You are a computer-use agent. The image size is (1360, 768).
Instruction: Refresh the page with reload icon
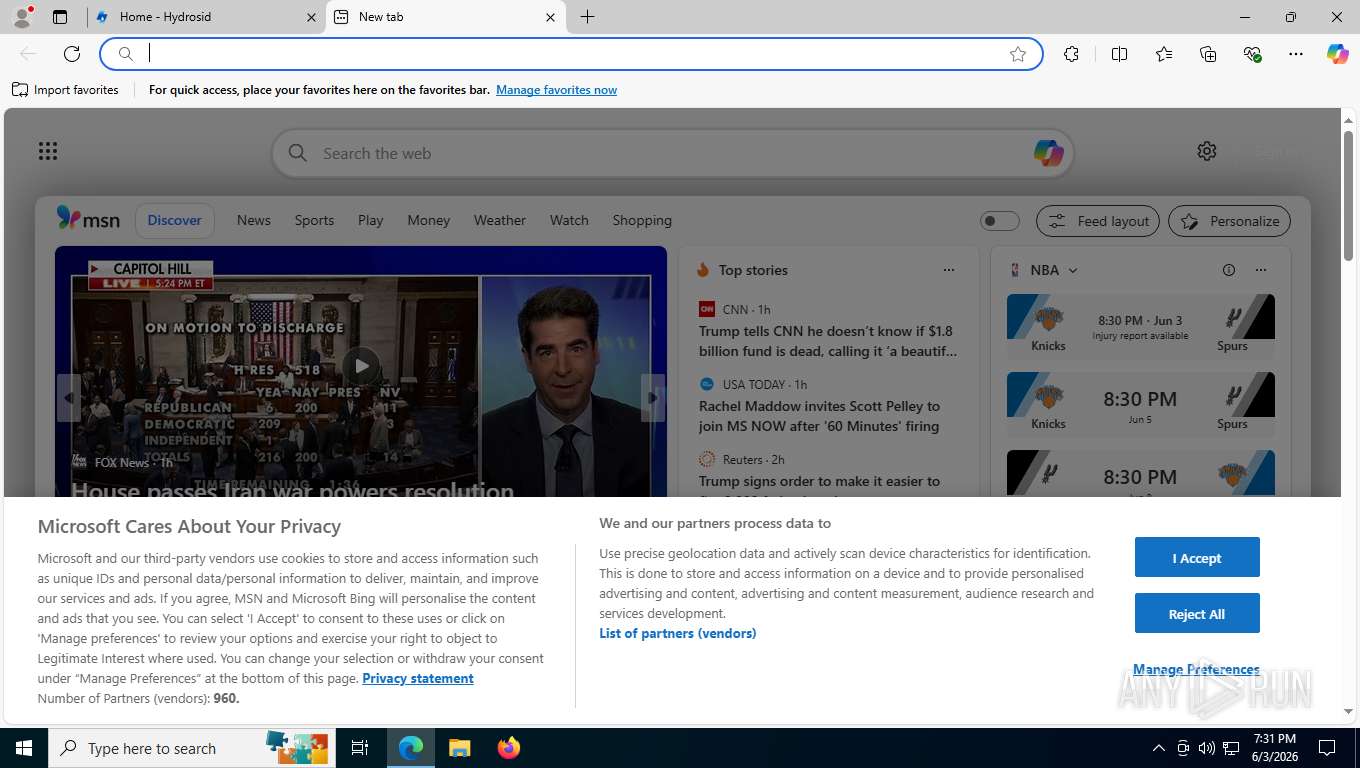(x=72, y=54)
